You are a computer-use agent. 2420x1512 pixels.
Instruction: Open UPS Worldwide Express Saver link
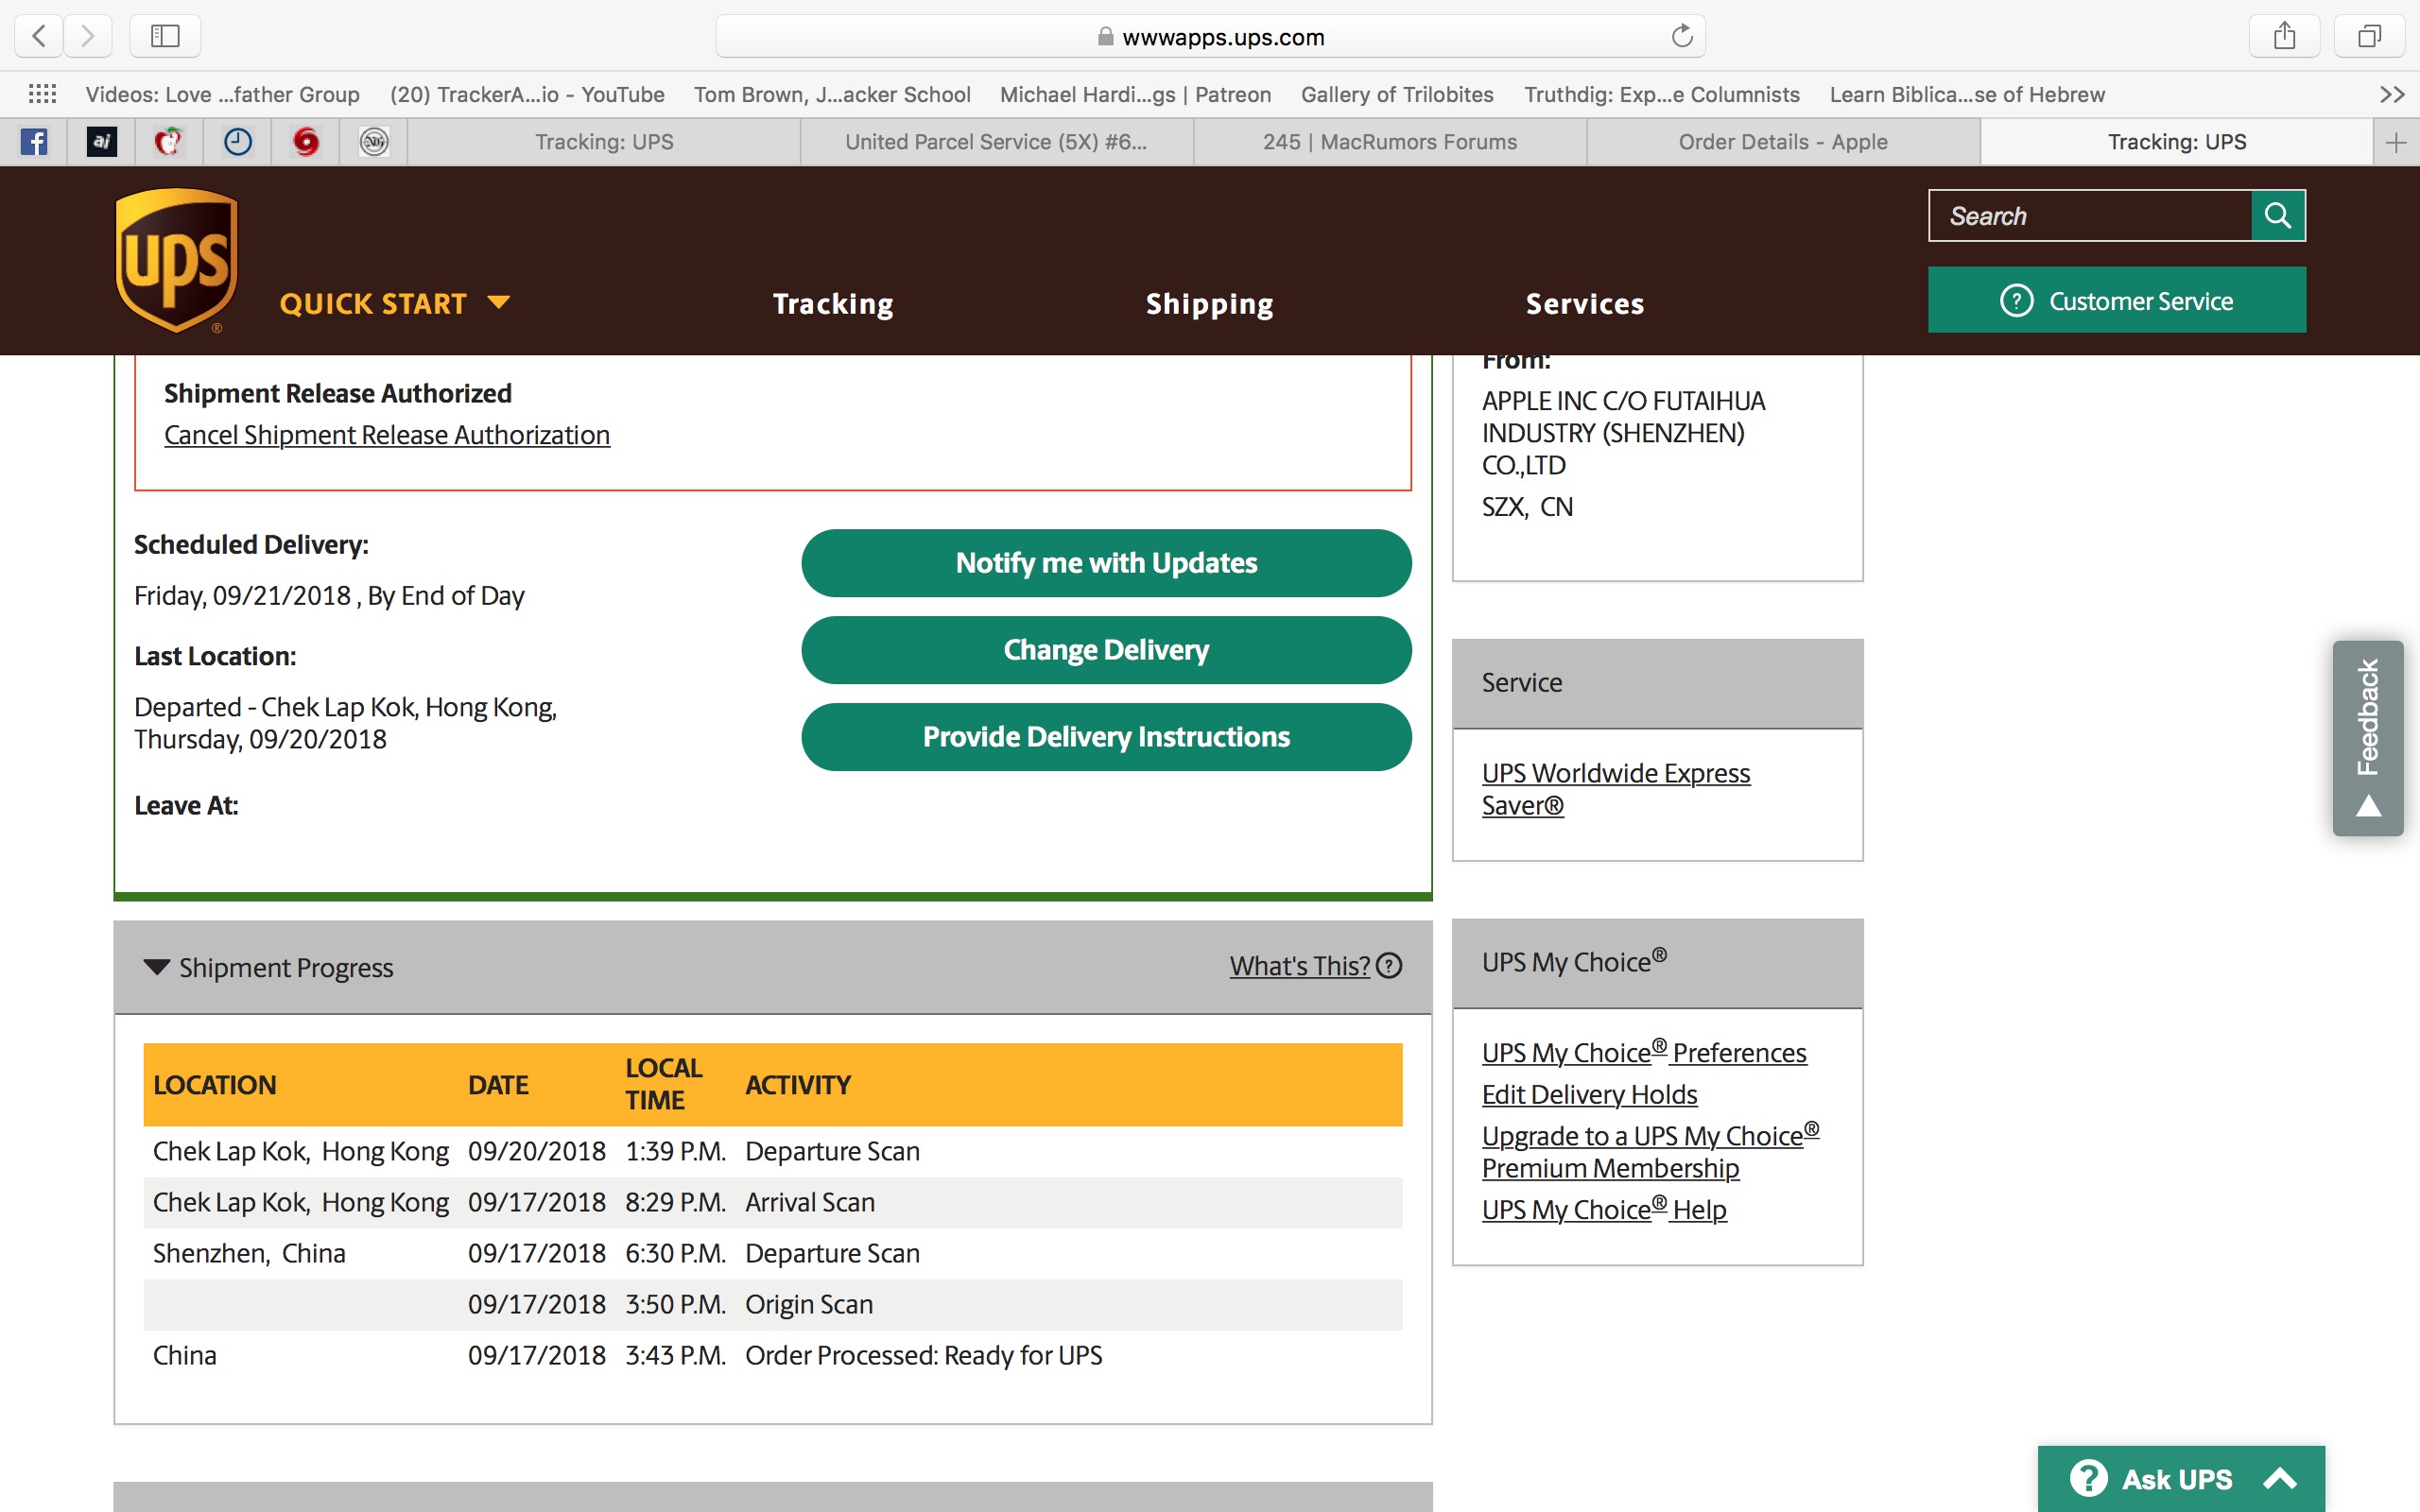[x=1616, y=789]
